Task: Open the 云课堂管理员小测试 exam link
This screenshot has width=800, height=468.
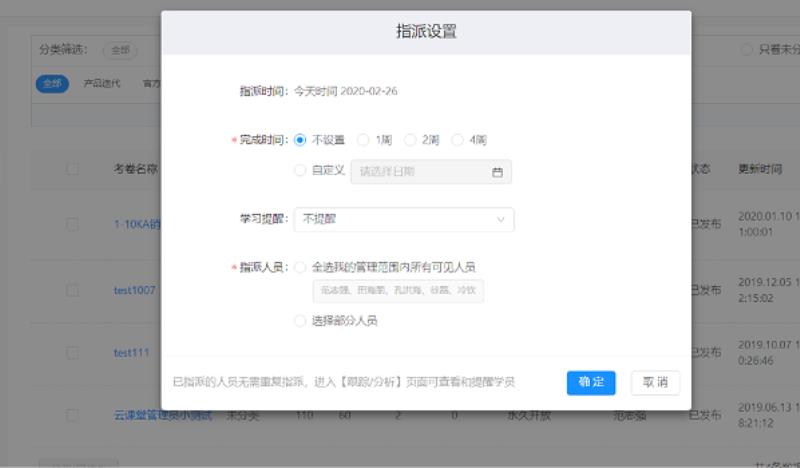Action: pos(163,415)
